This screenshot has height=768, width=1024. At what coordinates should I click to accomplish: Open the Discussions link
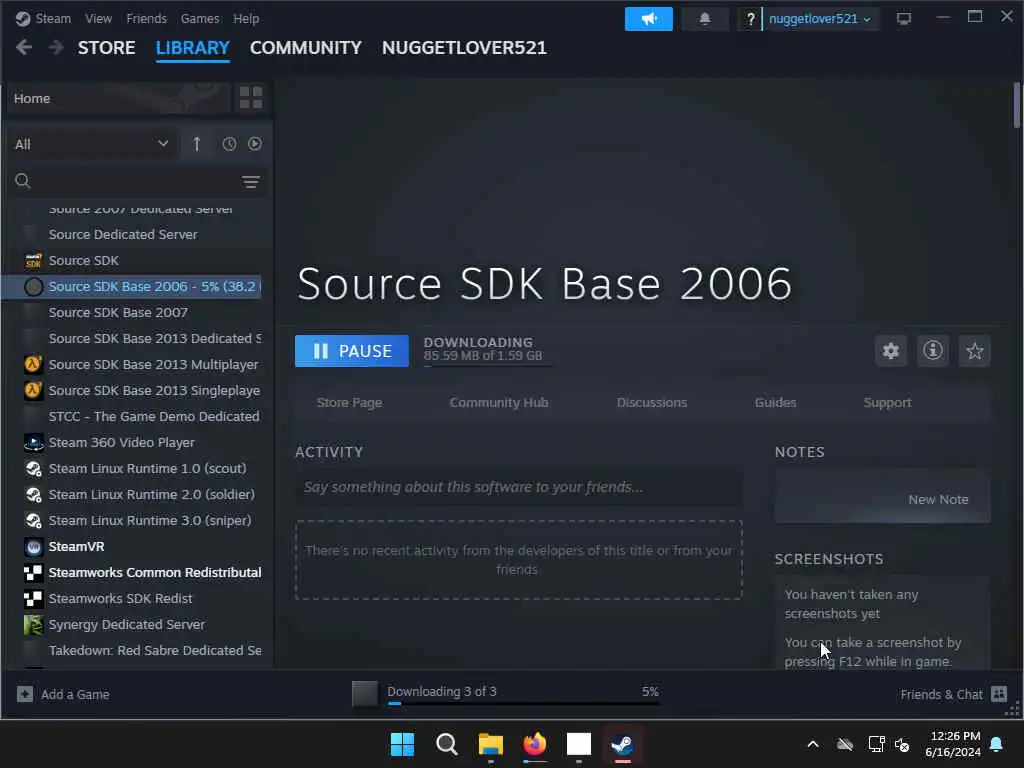pos(652,402)
